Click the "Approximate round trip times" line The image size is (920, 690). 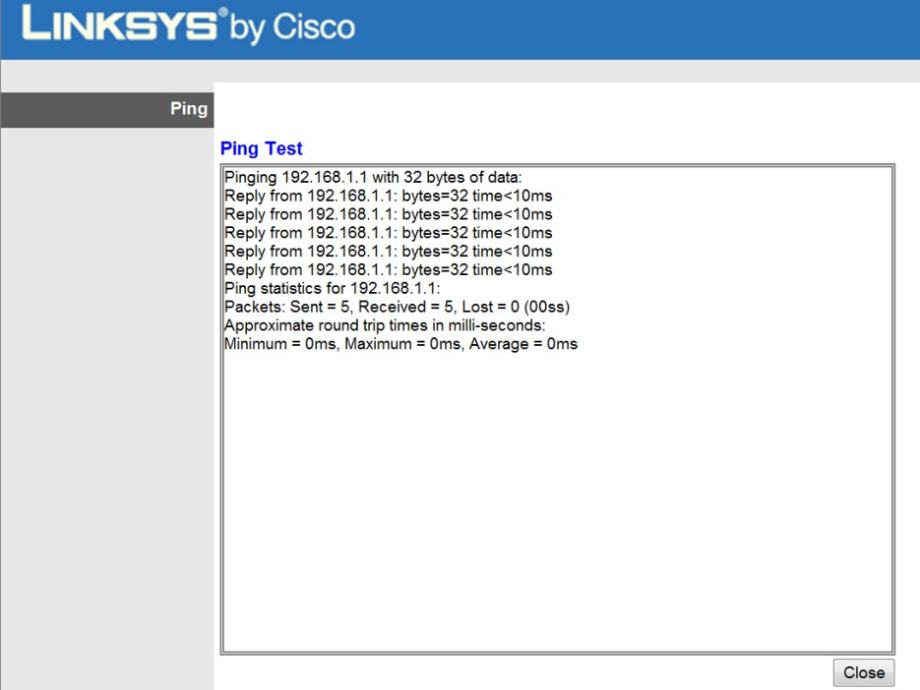tap(384, 325)
